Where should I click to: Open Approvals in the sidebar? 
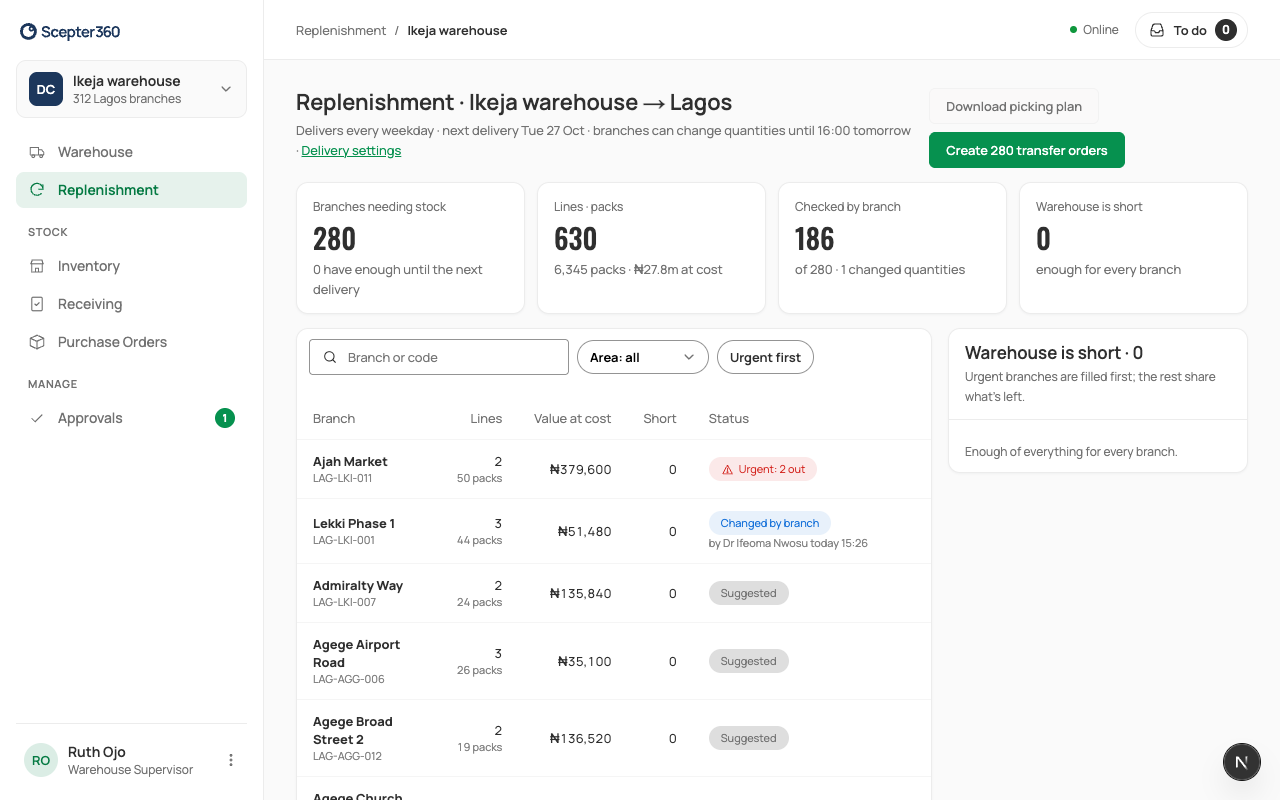[131, 418]
